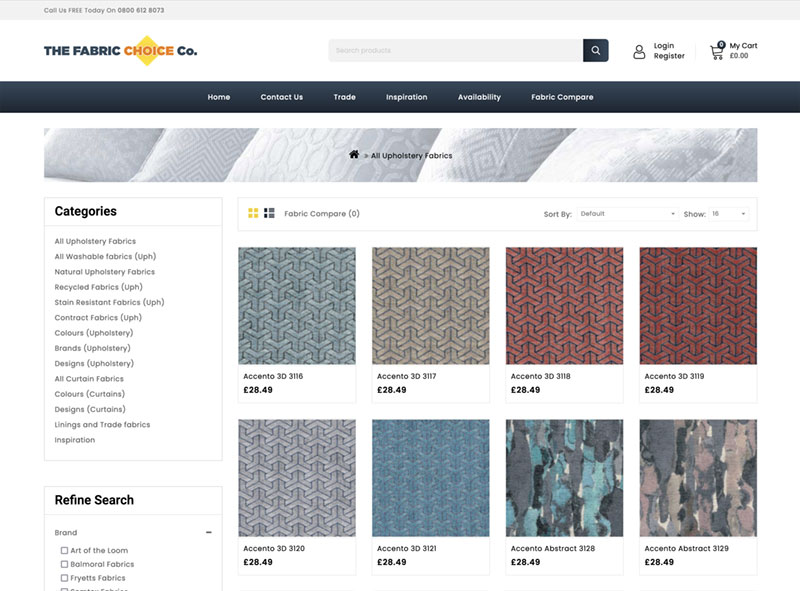Select Natural Upholstery Fabrics category
Image resolution: width=800 pixels, height=591 pixels.
pyautogui.click(x=105, y=272)
